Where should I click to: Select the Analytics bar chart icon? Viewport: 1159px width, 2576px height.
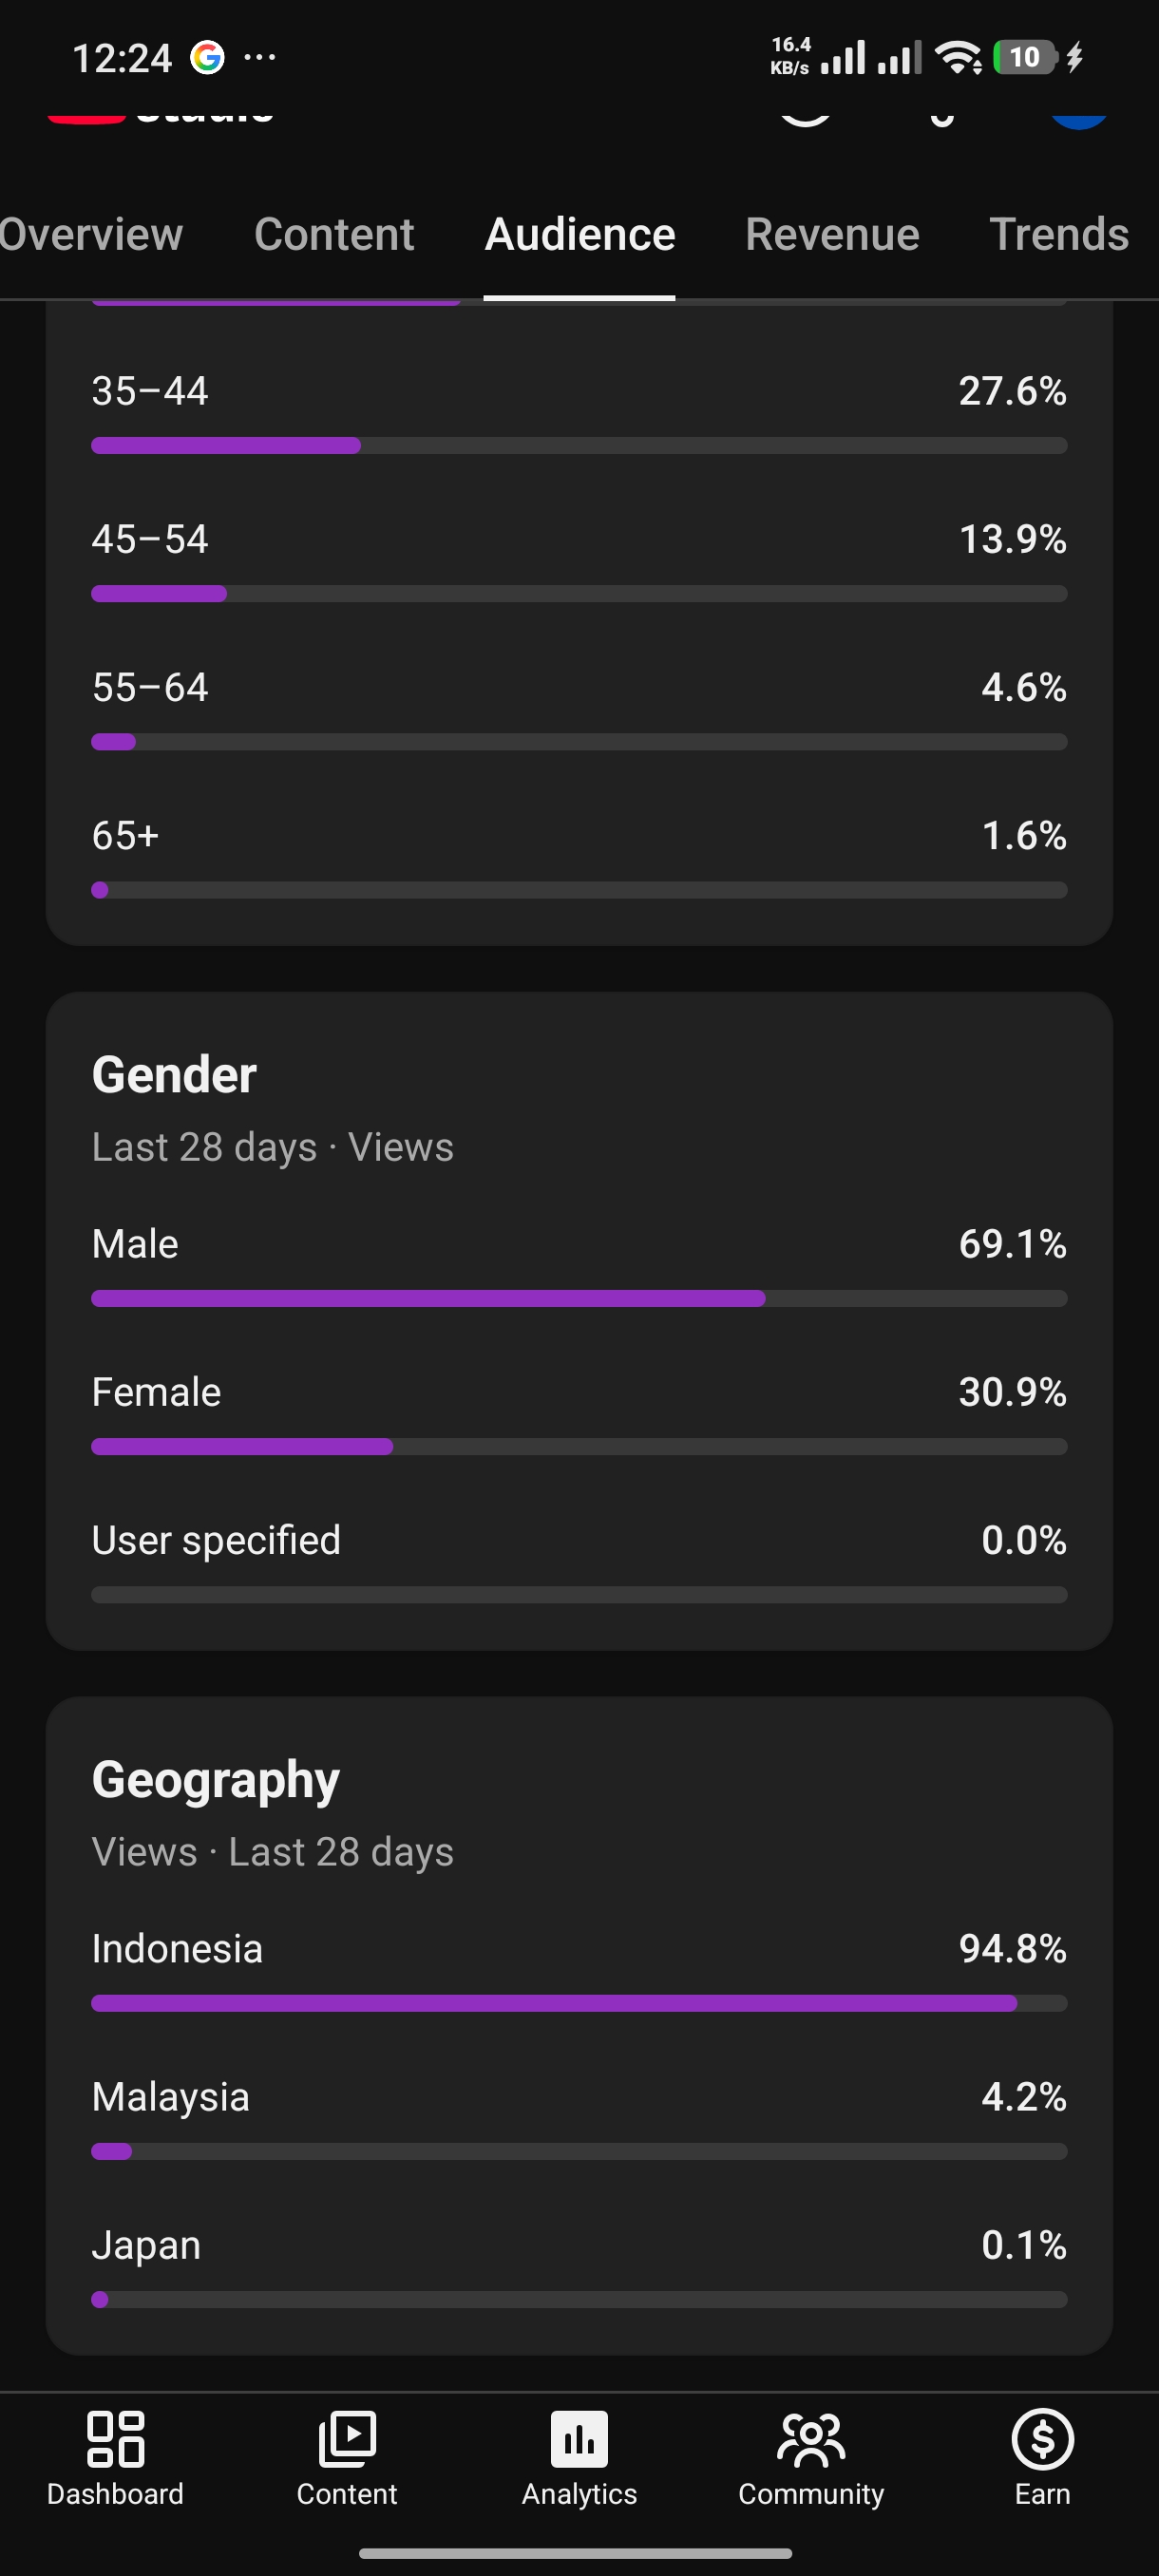(x=579, y=2439)
